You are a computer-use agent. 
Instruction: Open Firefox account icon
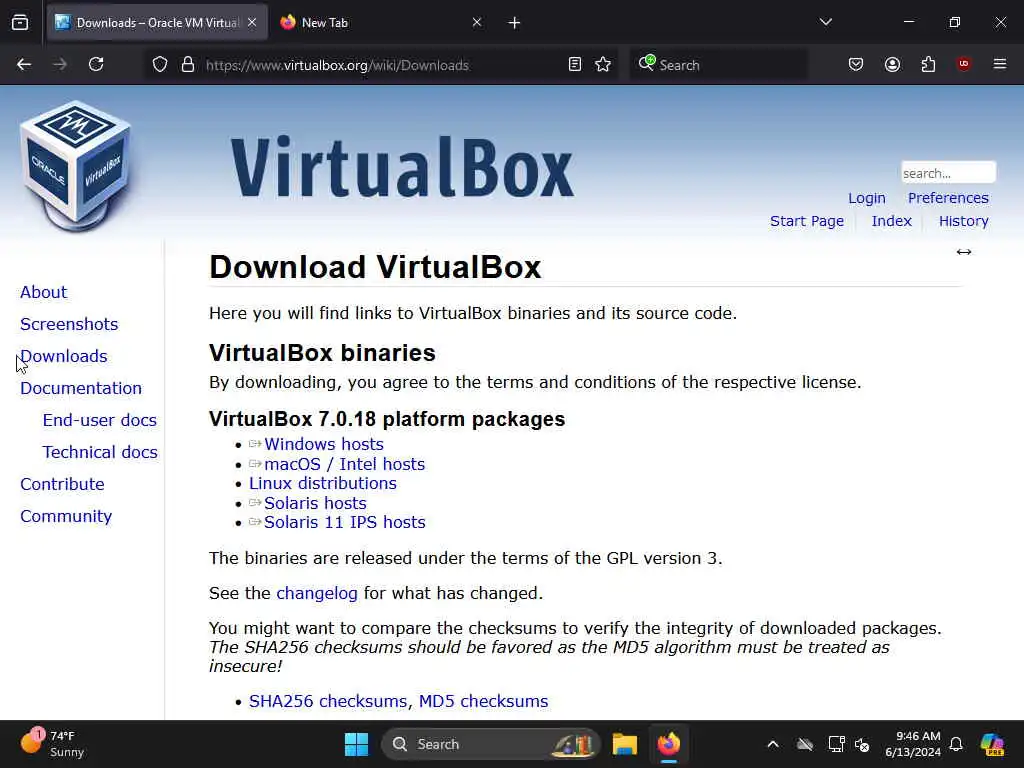tap(892, 64)
